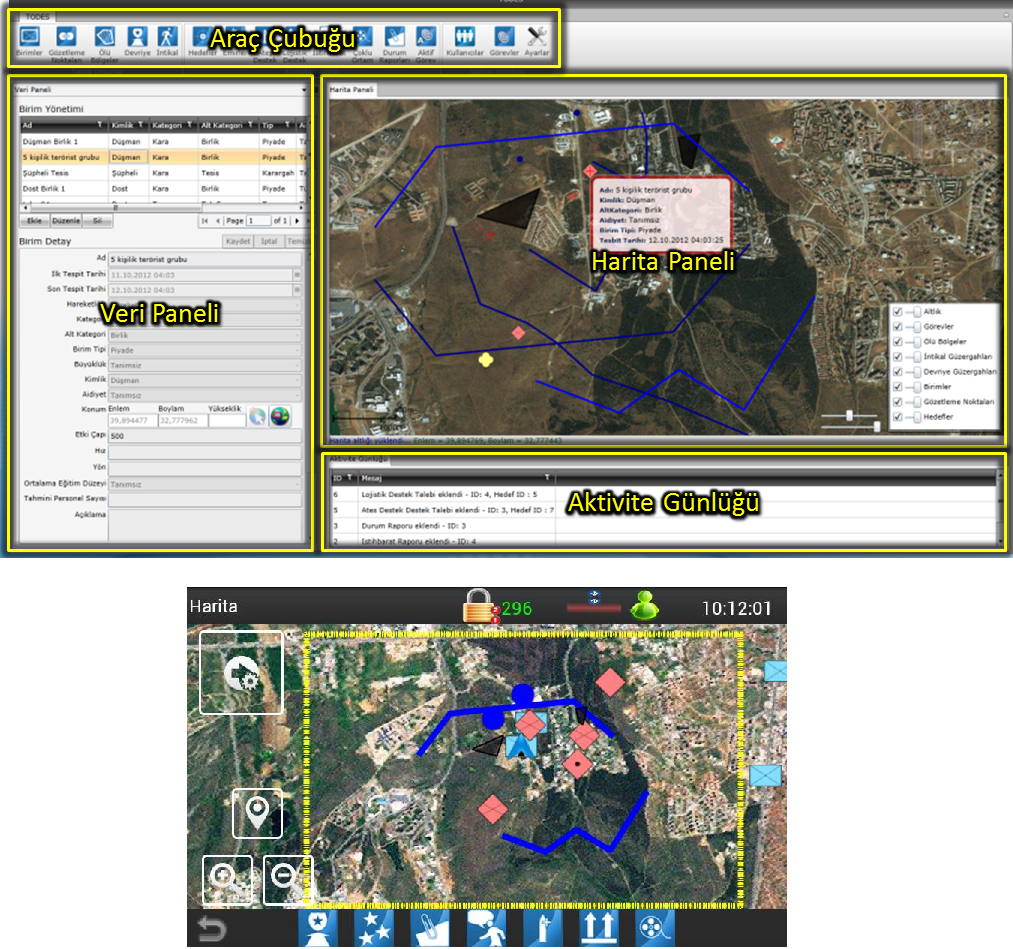The image size is (1013, 949).
Task: Open the Kullanıcılar toolbar icon
Action: coord(465,40)
